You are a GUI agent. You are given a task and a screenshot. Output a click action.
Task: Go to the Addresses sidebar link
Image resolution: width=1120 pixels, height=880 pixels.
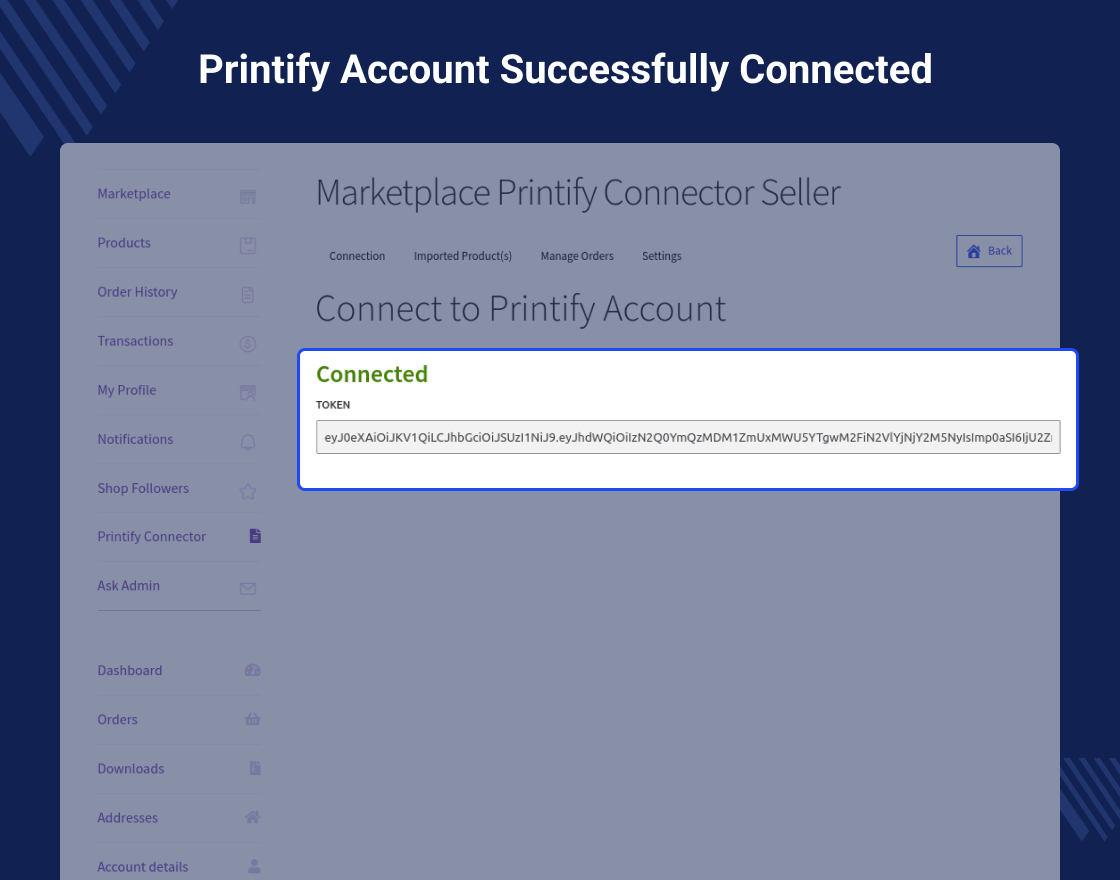(x=128, y=818)
